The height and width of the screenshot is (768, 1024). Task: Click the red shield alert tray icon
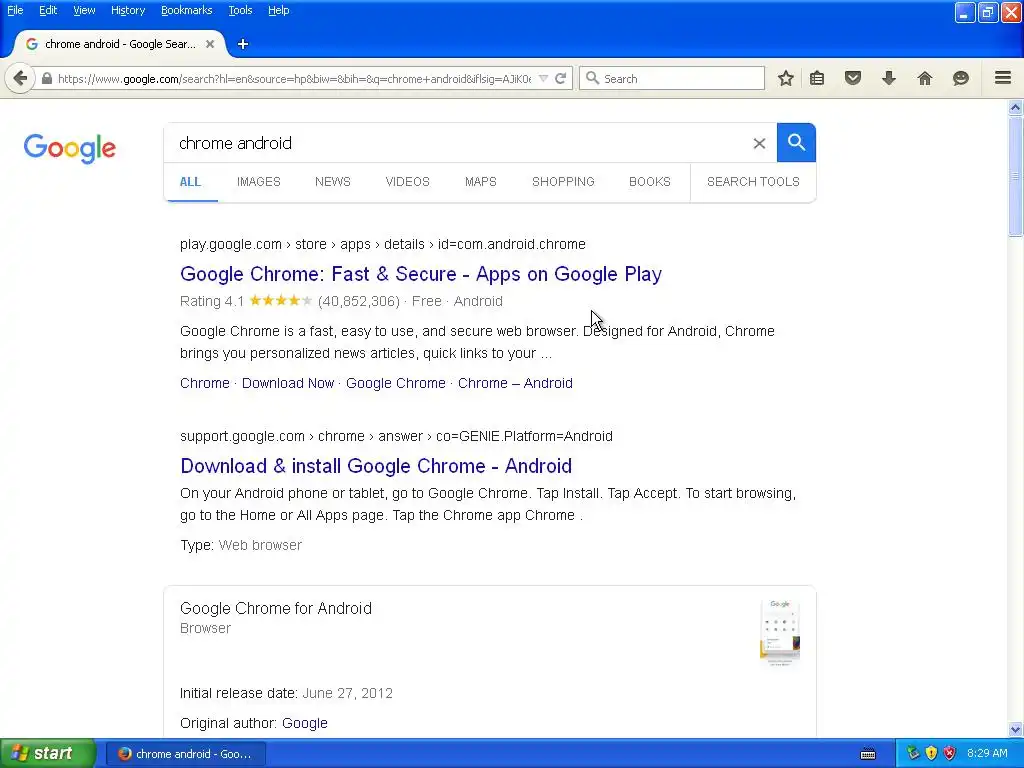[950, 754]
